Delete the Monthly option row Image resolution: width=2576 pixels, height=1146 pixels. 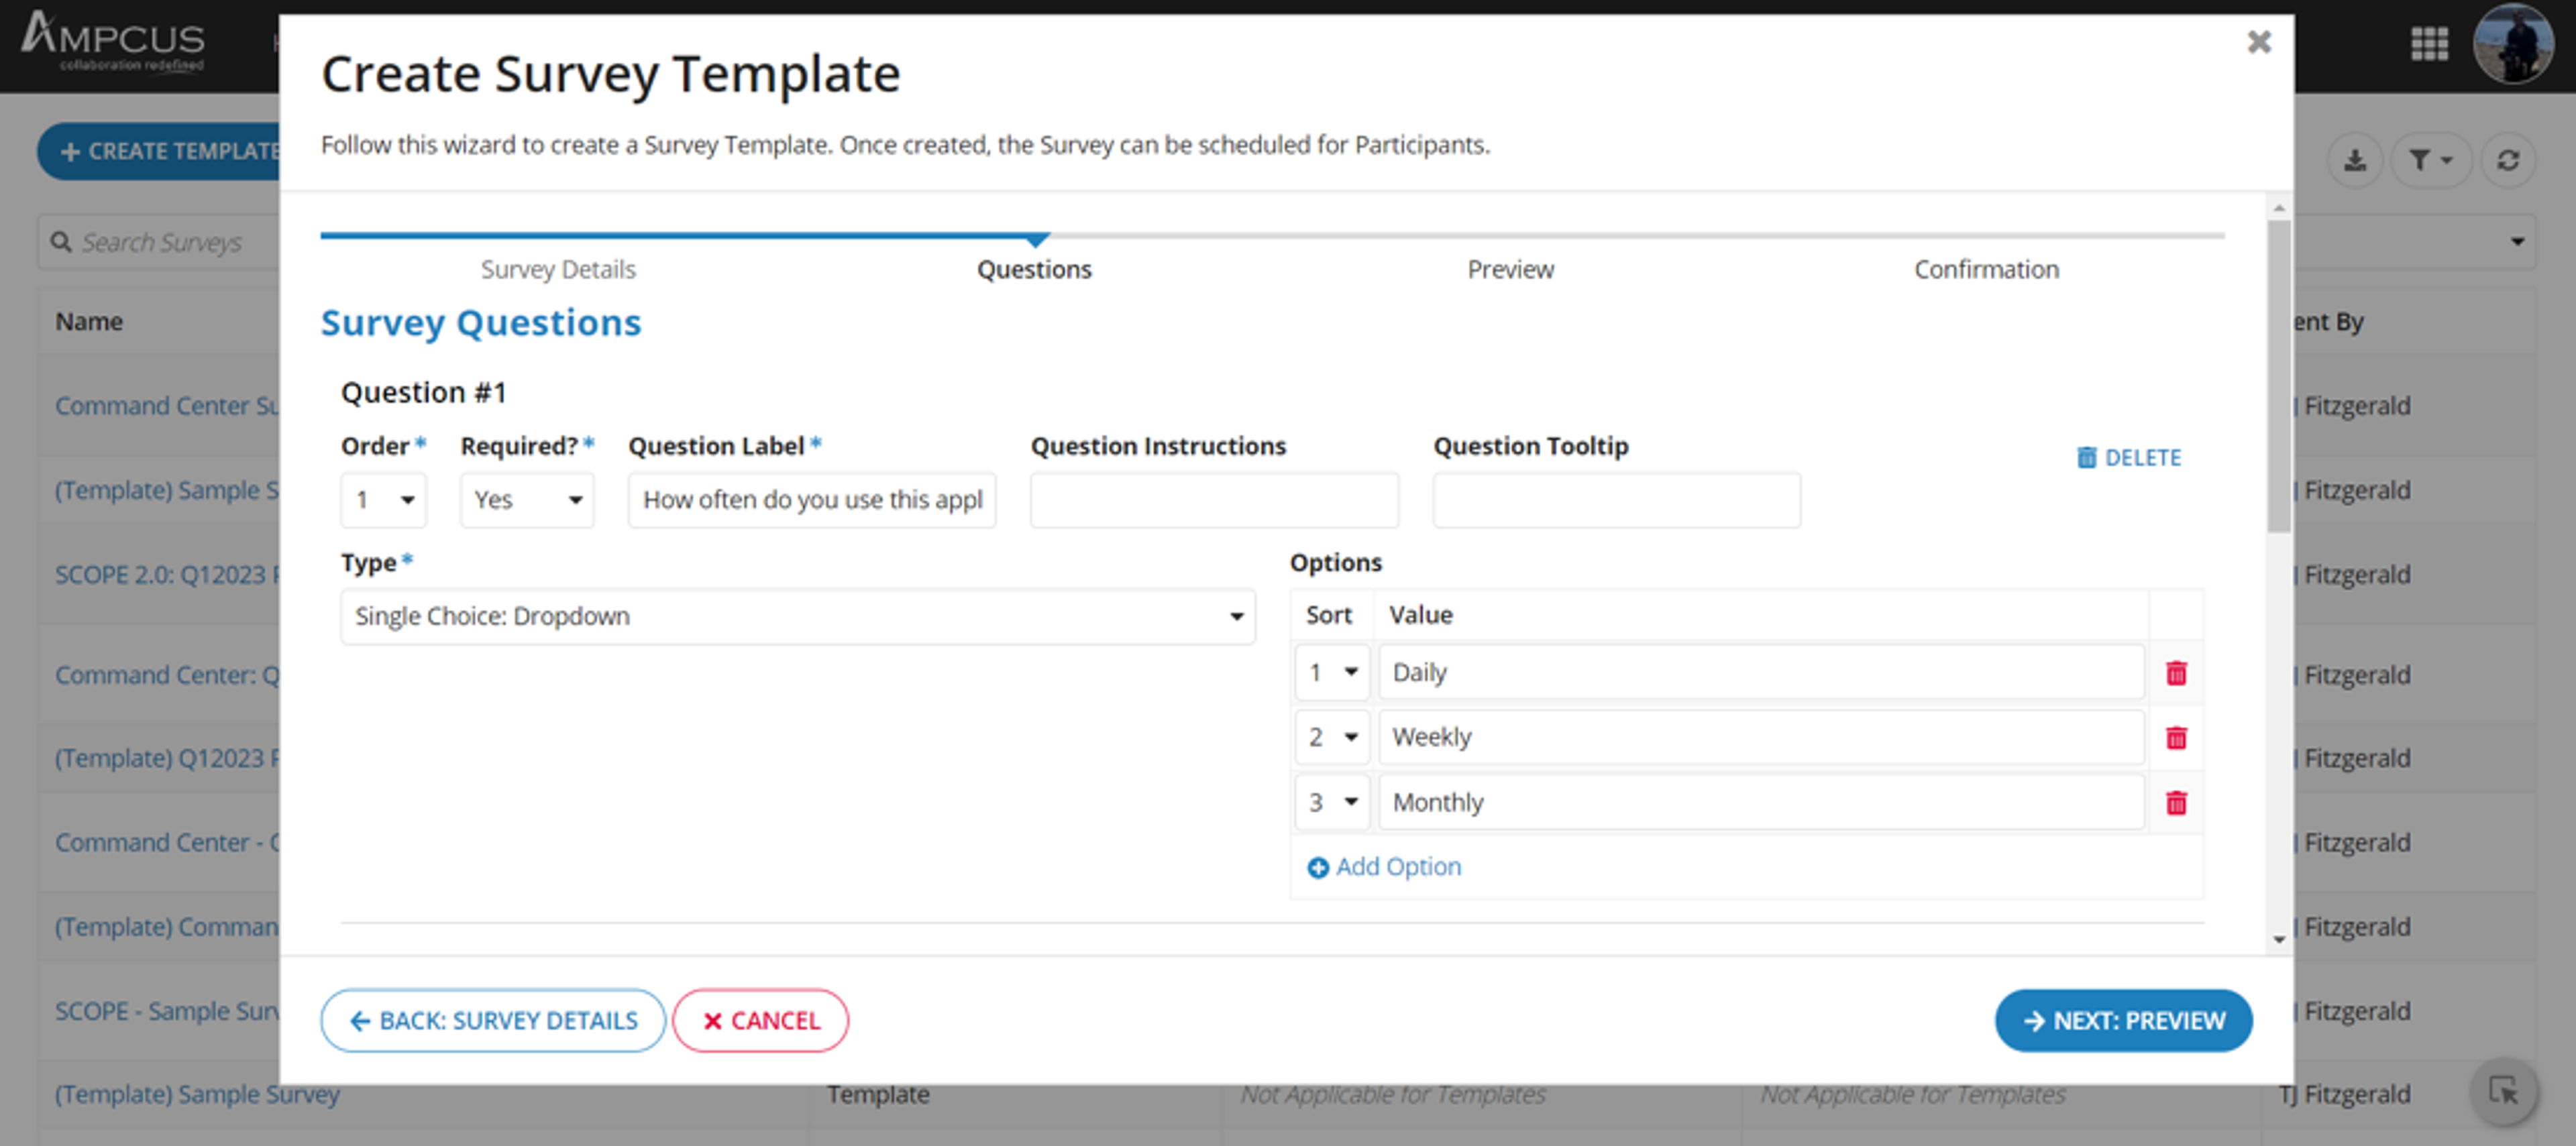point(2176,803)
